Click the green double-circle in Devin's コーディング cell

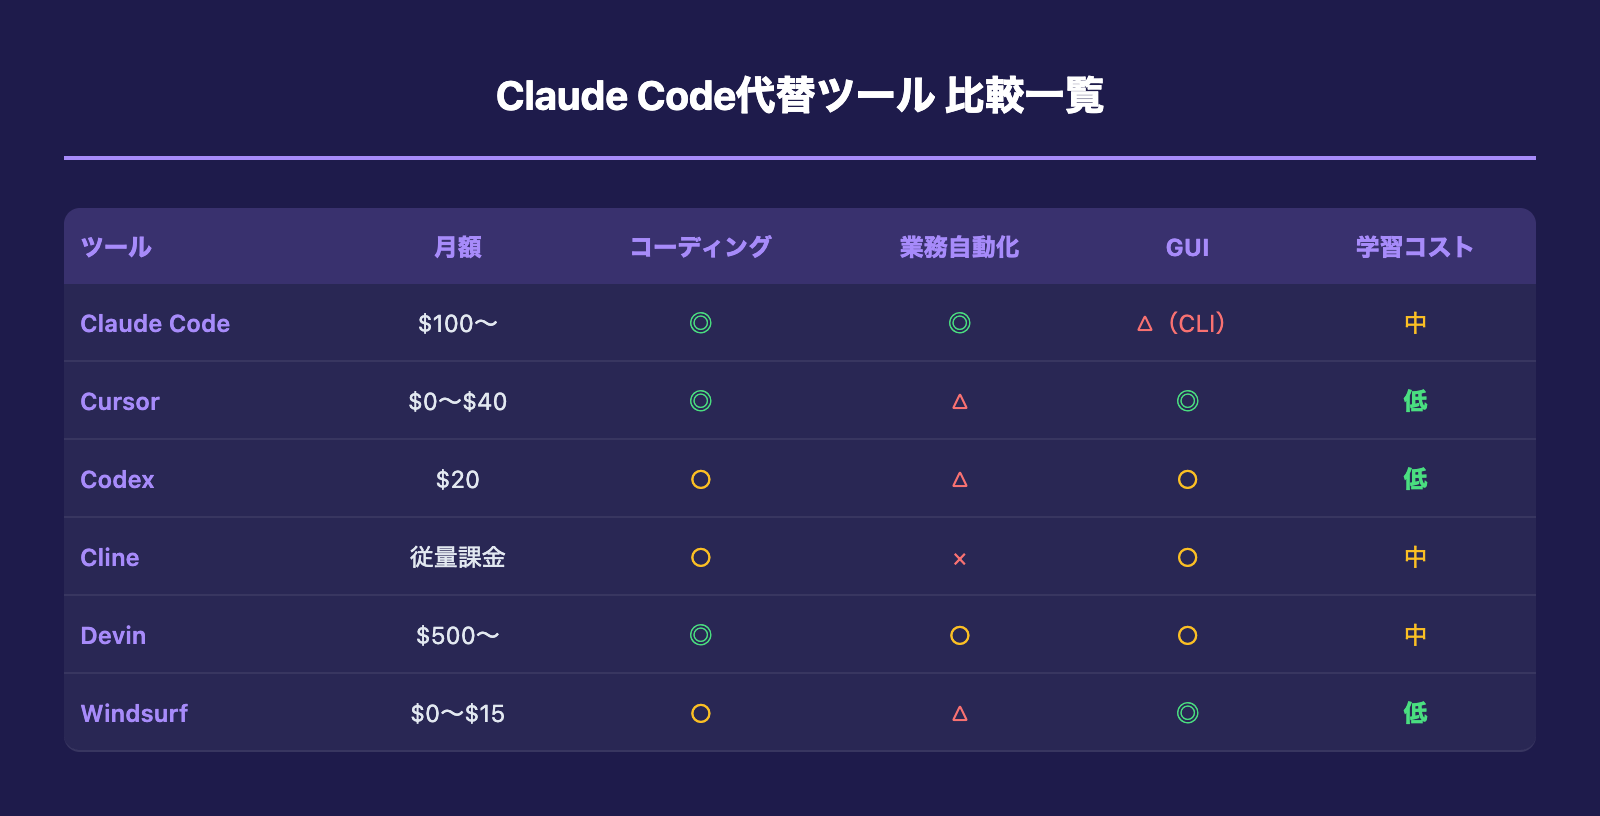coord(700,635)
